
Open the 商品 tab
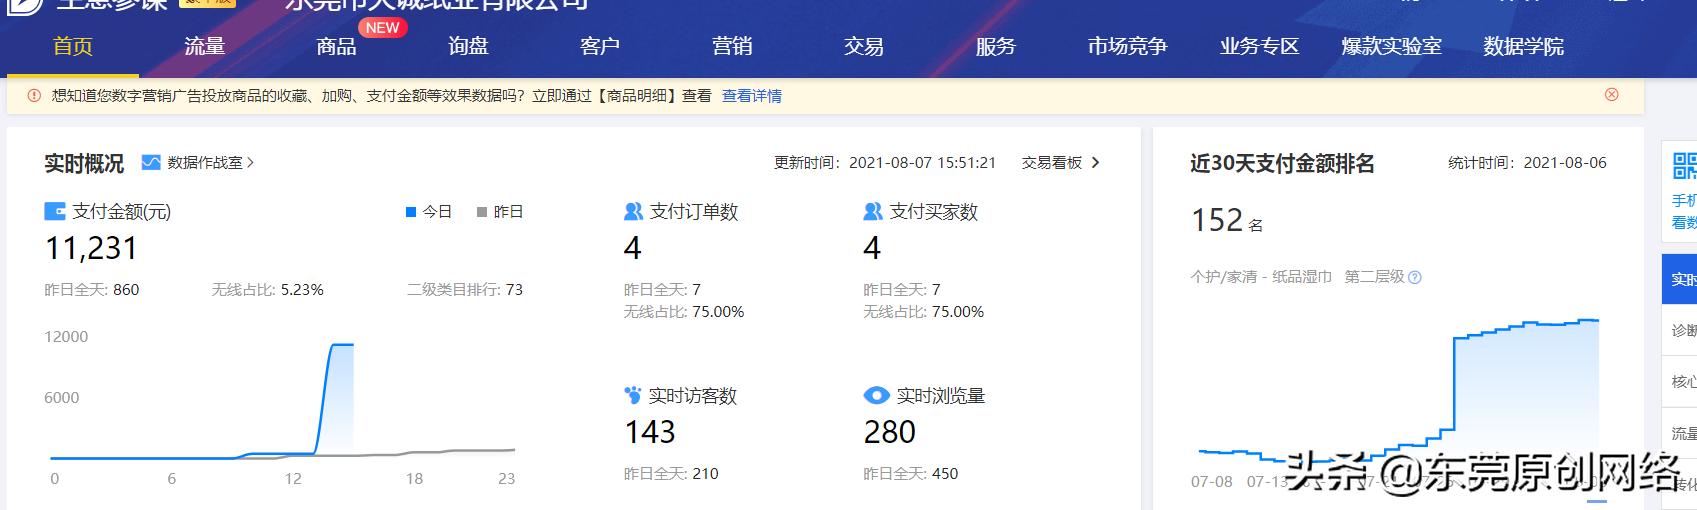point(336,46)
